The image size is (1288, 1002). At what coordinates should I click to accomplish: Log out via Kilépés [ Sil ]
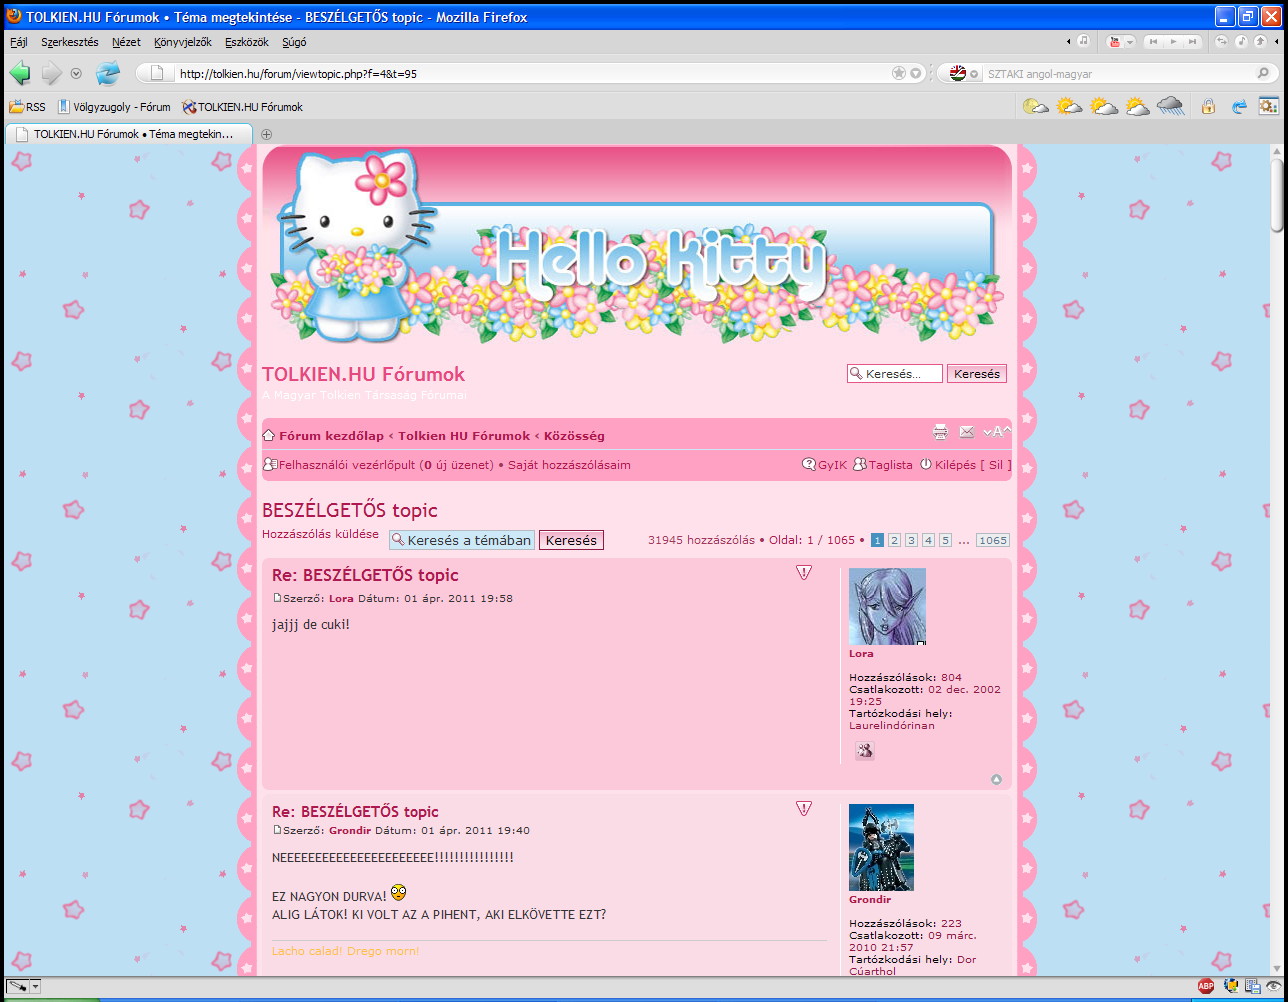[966, 465]
